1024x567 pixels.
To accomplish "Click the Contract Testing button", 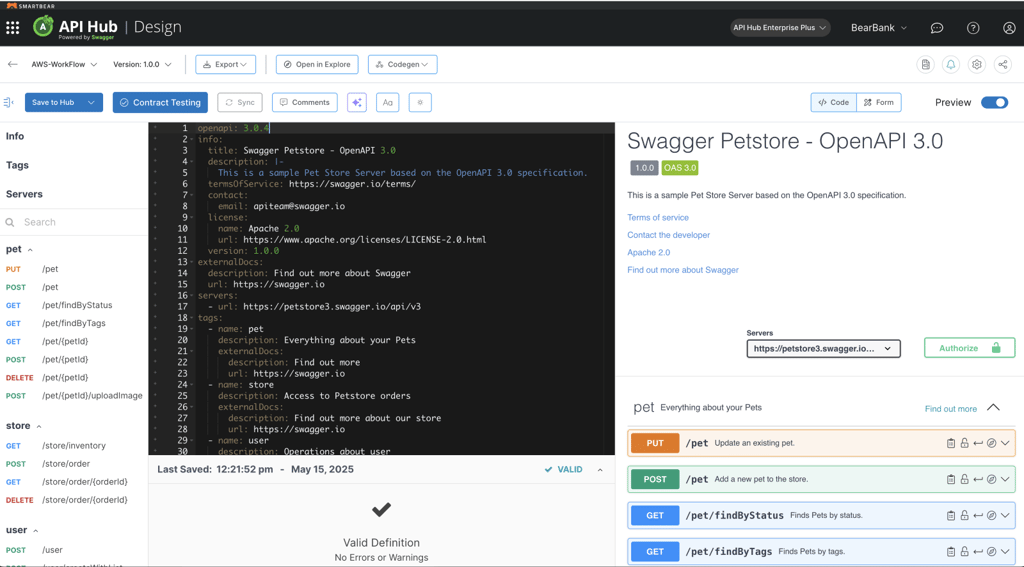I will (x=160, y=103).
